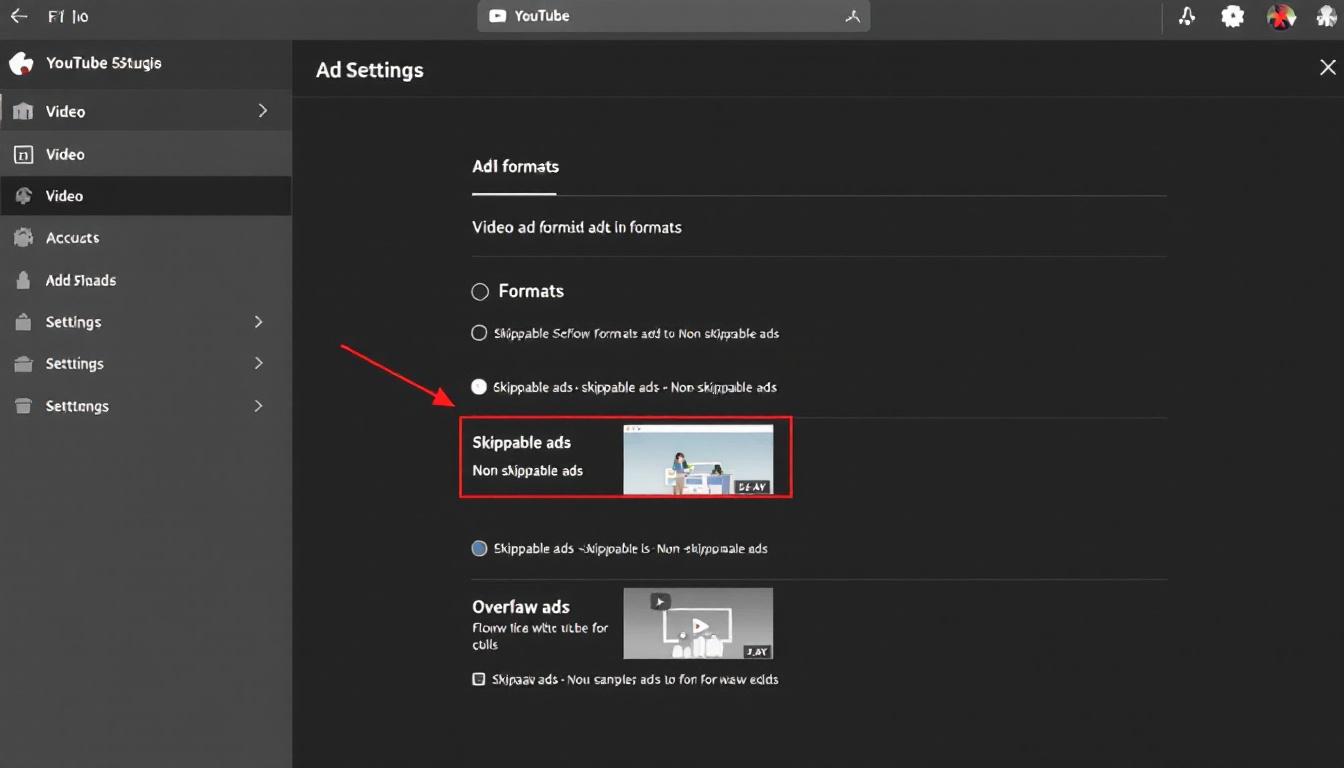
Task: Select the Skippable ads option in red box
Action: (625, 457)
